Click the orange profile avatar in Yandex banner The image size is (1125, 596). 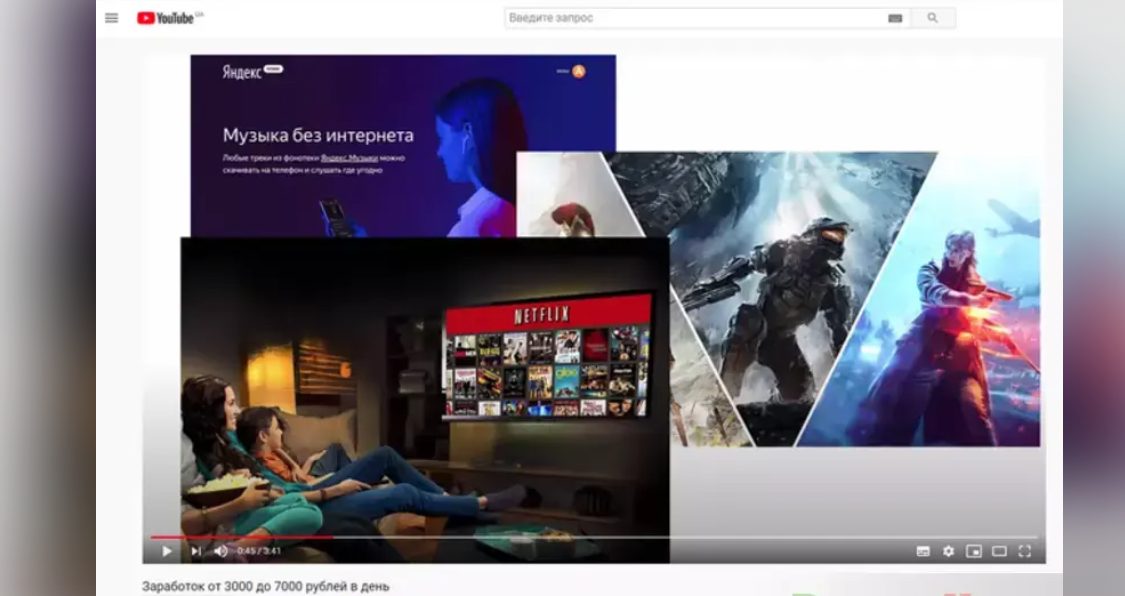[x=579, y=71]
